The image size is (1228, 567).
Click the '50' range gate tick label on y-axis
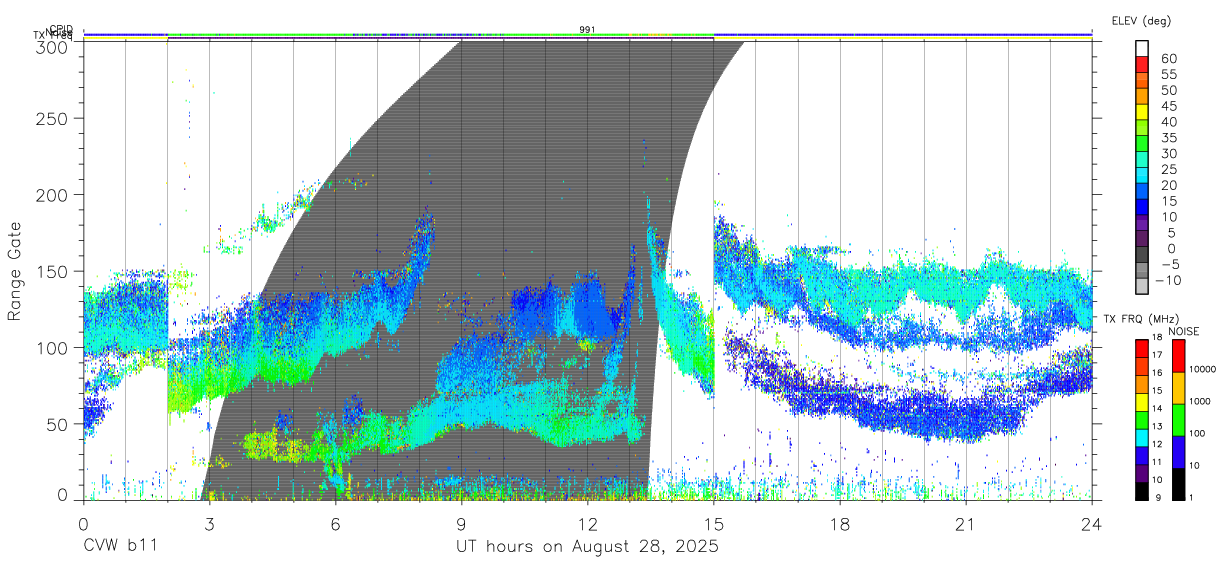(x=59, y=424)
